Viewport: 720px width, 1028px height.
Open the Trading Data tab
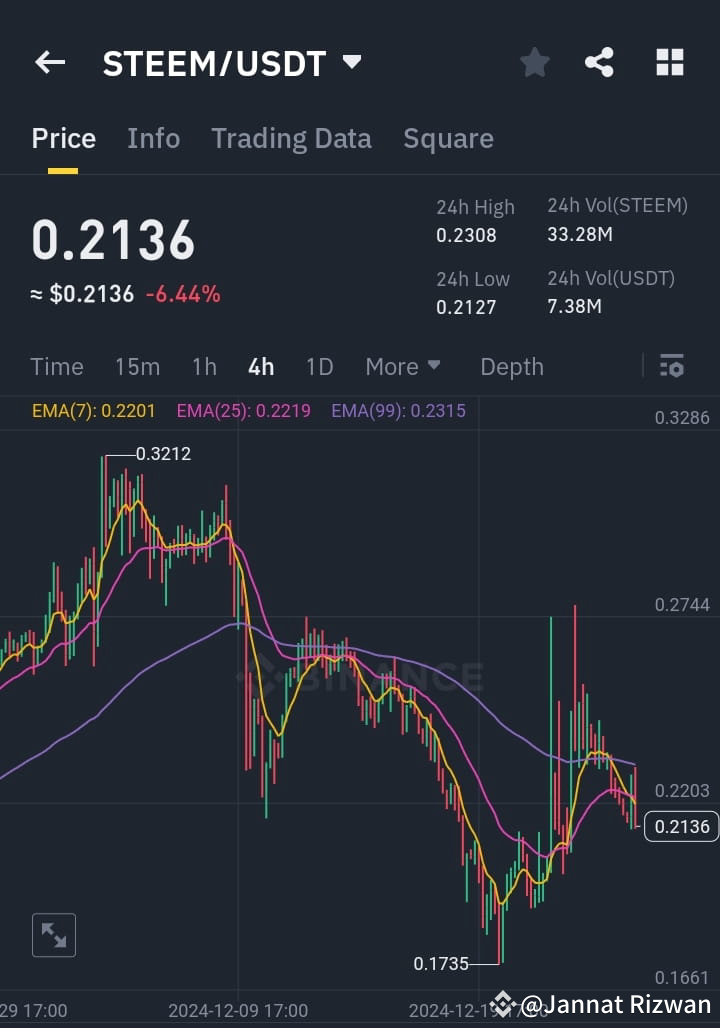[291, 139]
